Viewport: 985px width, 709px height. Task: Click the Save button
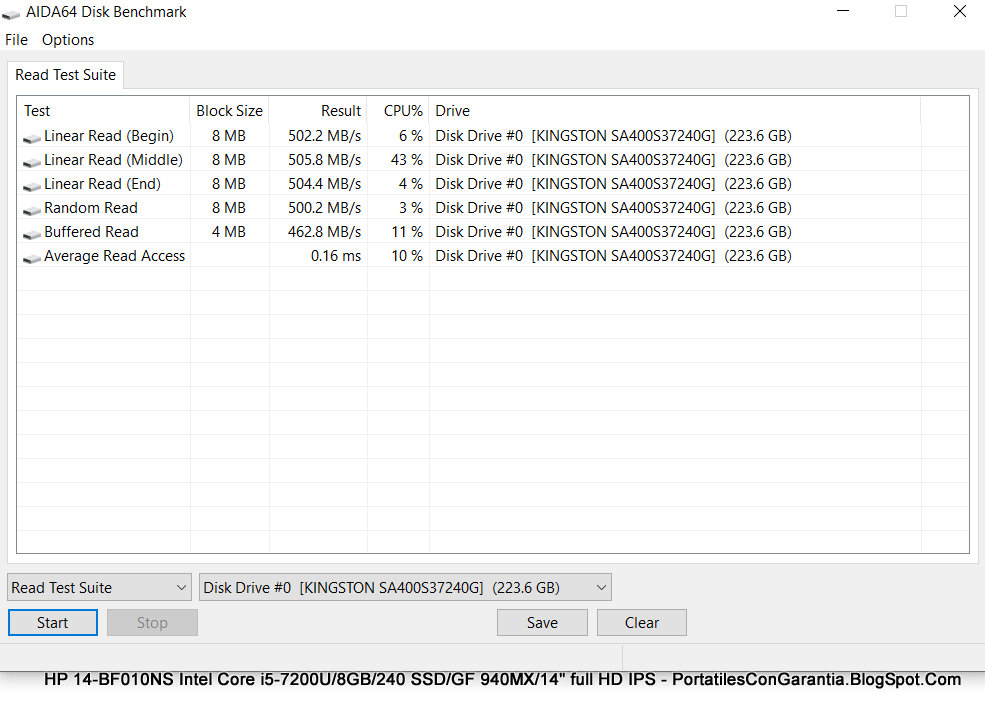pyautogui.click(x=542, y=622)
